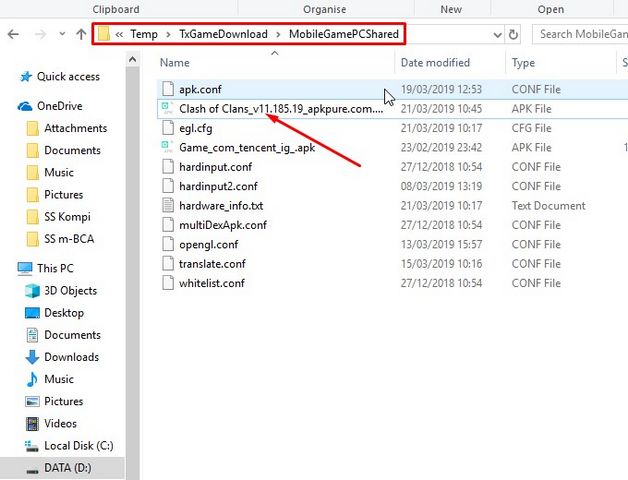Click Text Document type cell
The image size is (628, 480).
pos(548,206)
